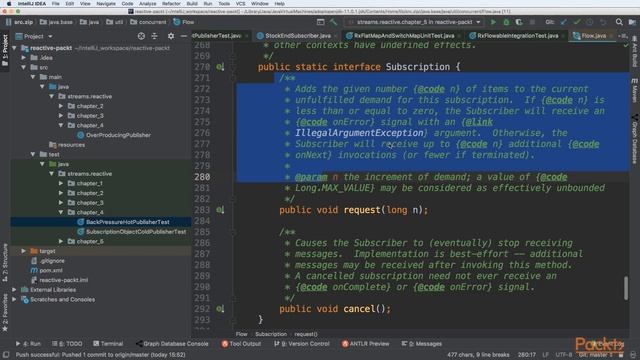Click gutter icon beside cancel() at line 292
640x360 pixels.
click(220, 309)
